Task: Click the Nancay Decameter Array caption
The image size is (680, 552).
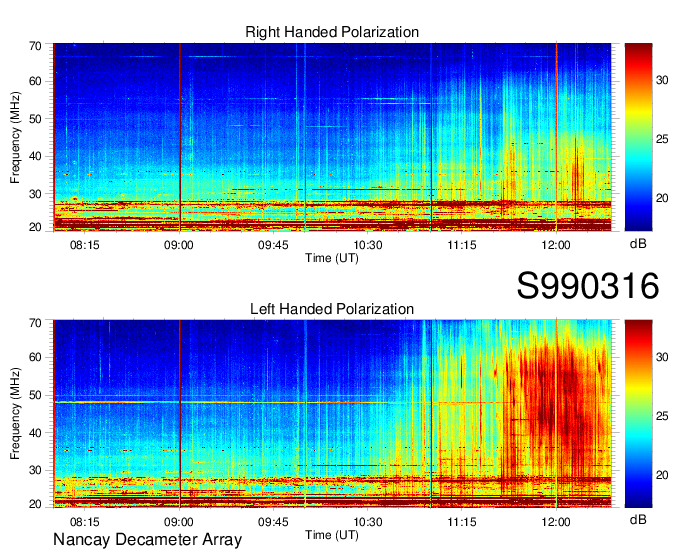Action: coord(147,540)
